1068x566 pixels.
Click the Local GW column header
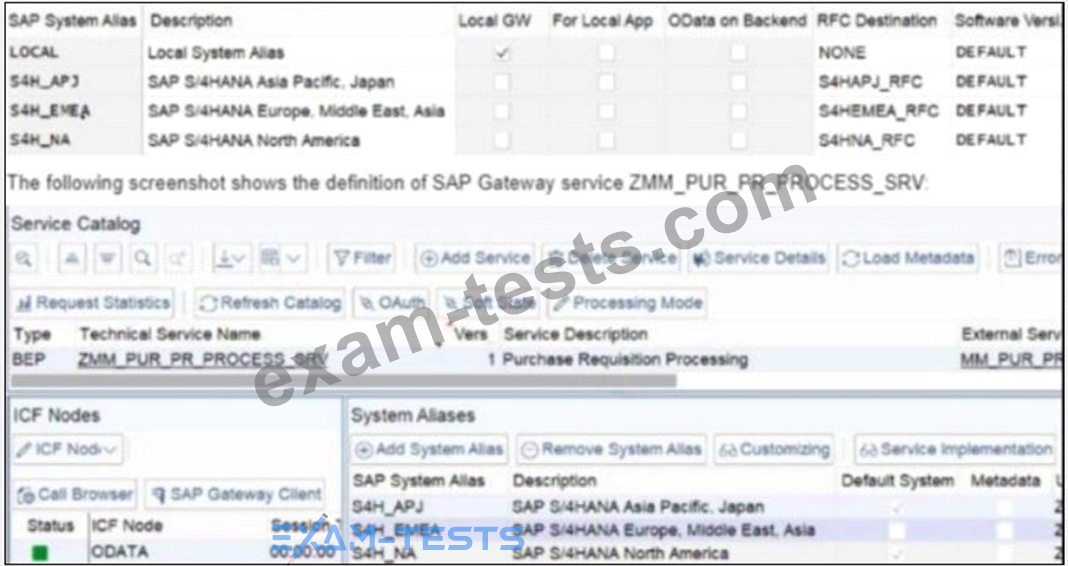[x=495, y=21]
